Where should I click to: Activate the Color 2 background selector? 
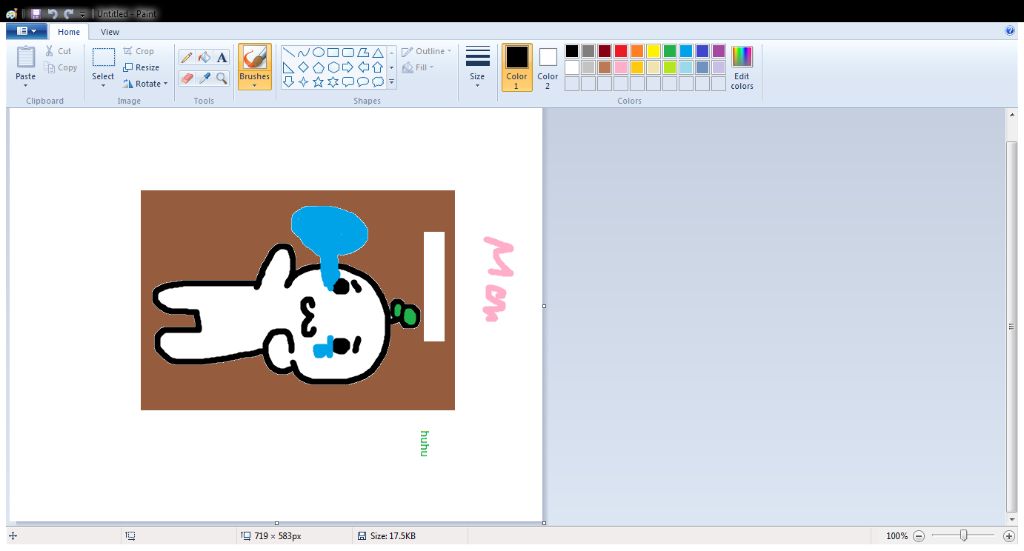[547, 67]
